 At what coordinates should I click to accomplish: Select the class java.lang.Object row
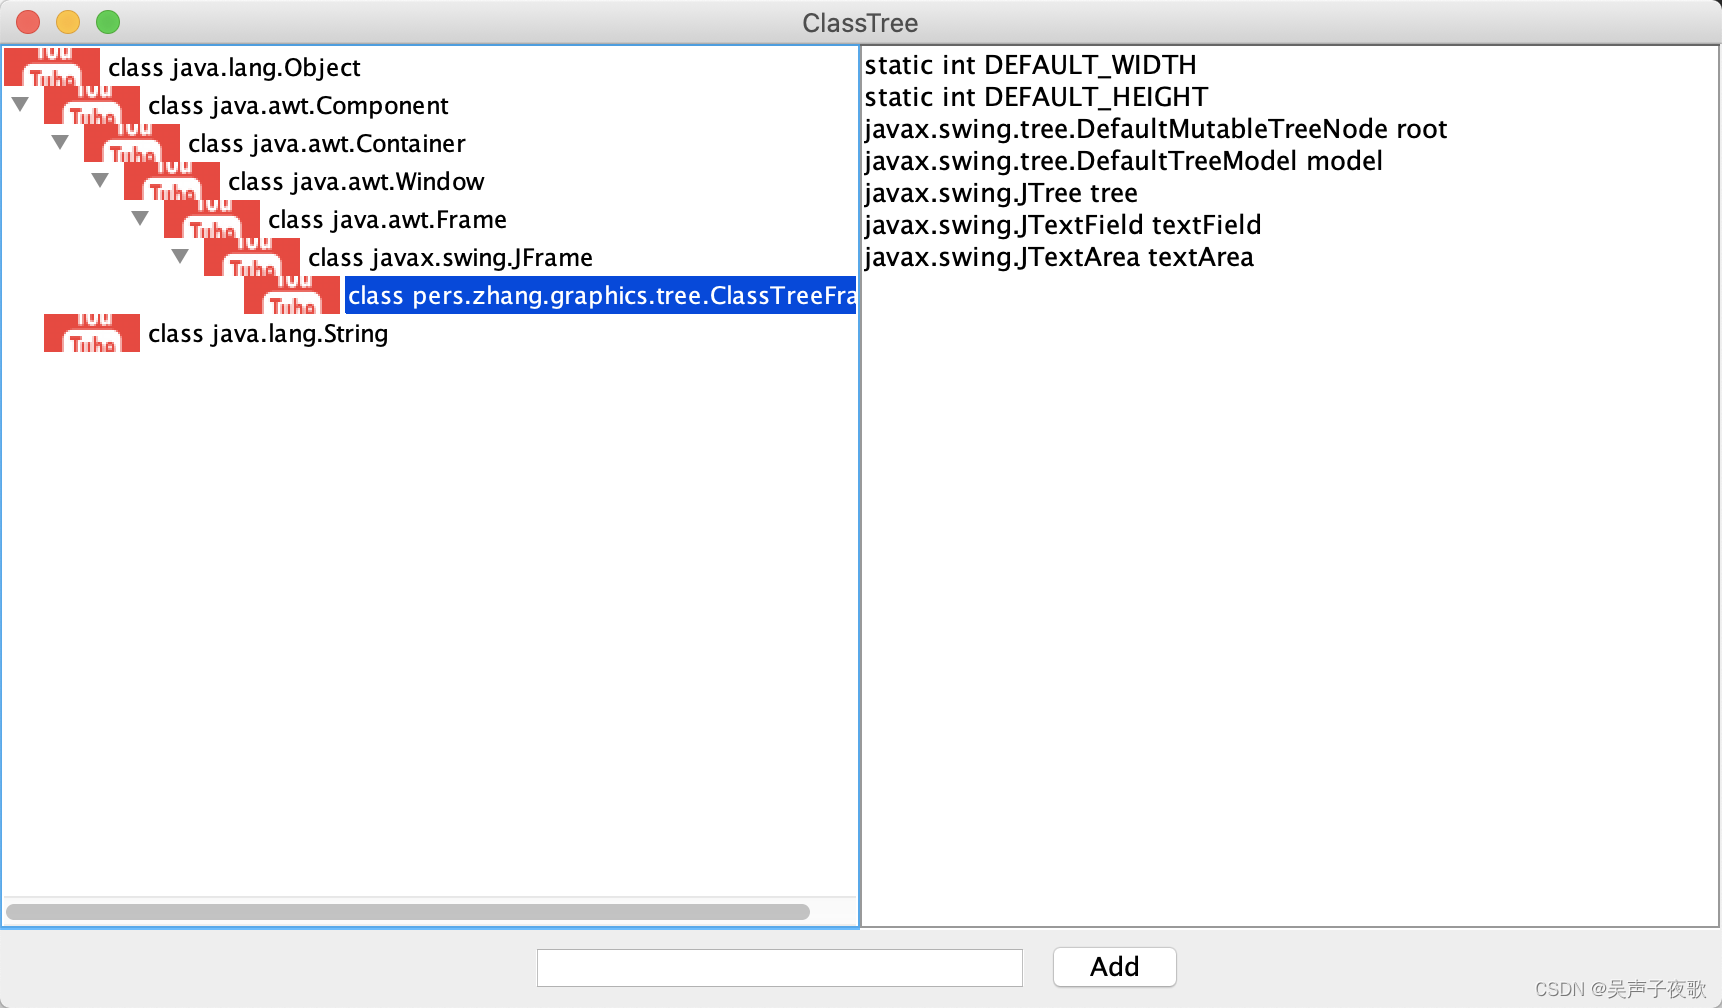234,67
